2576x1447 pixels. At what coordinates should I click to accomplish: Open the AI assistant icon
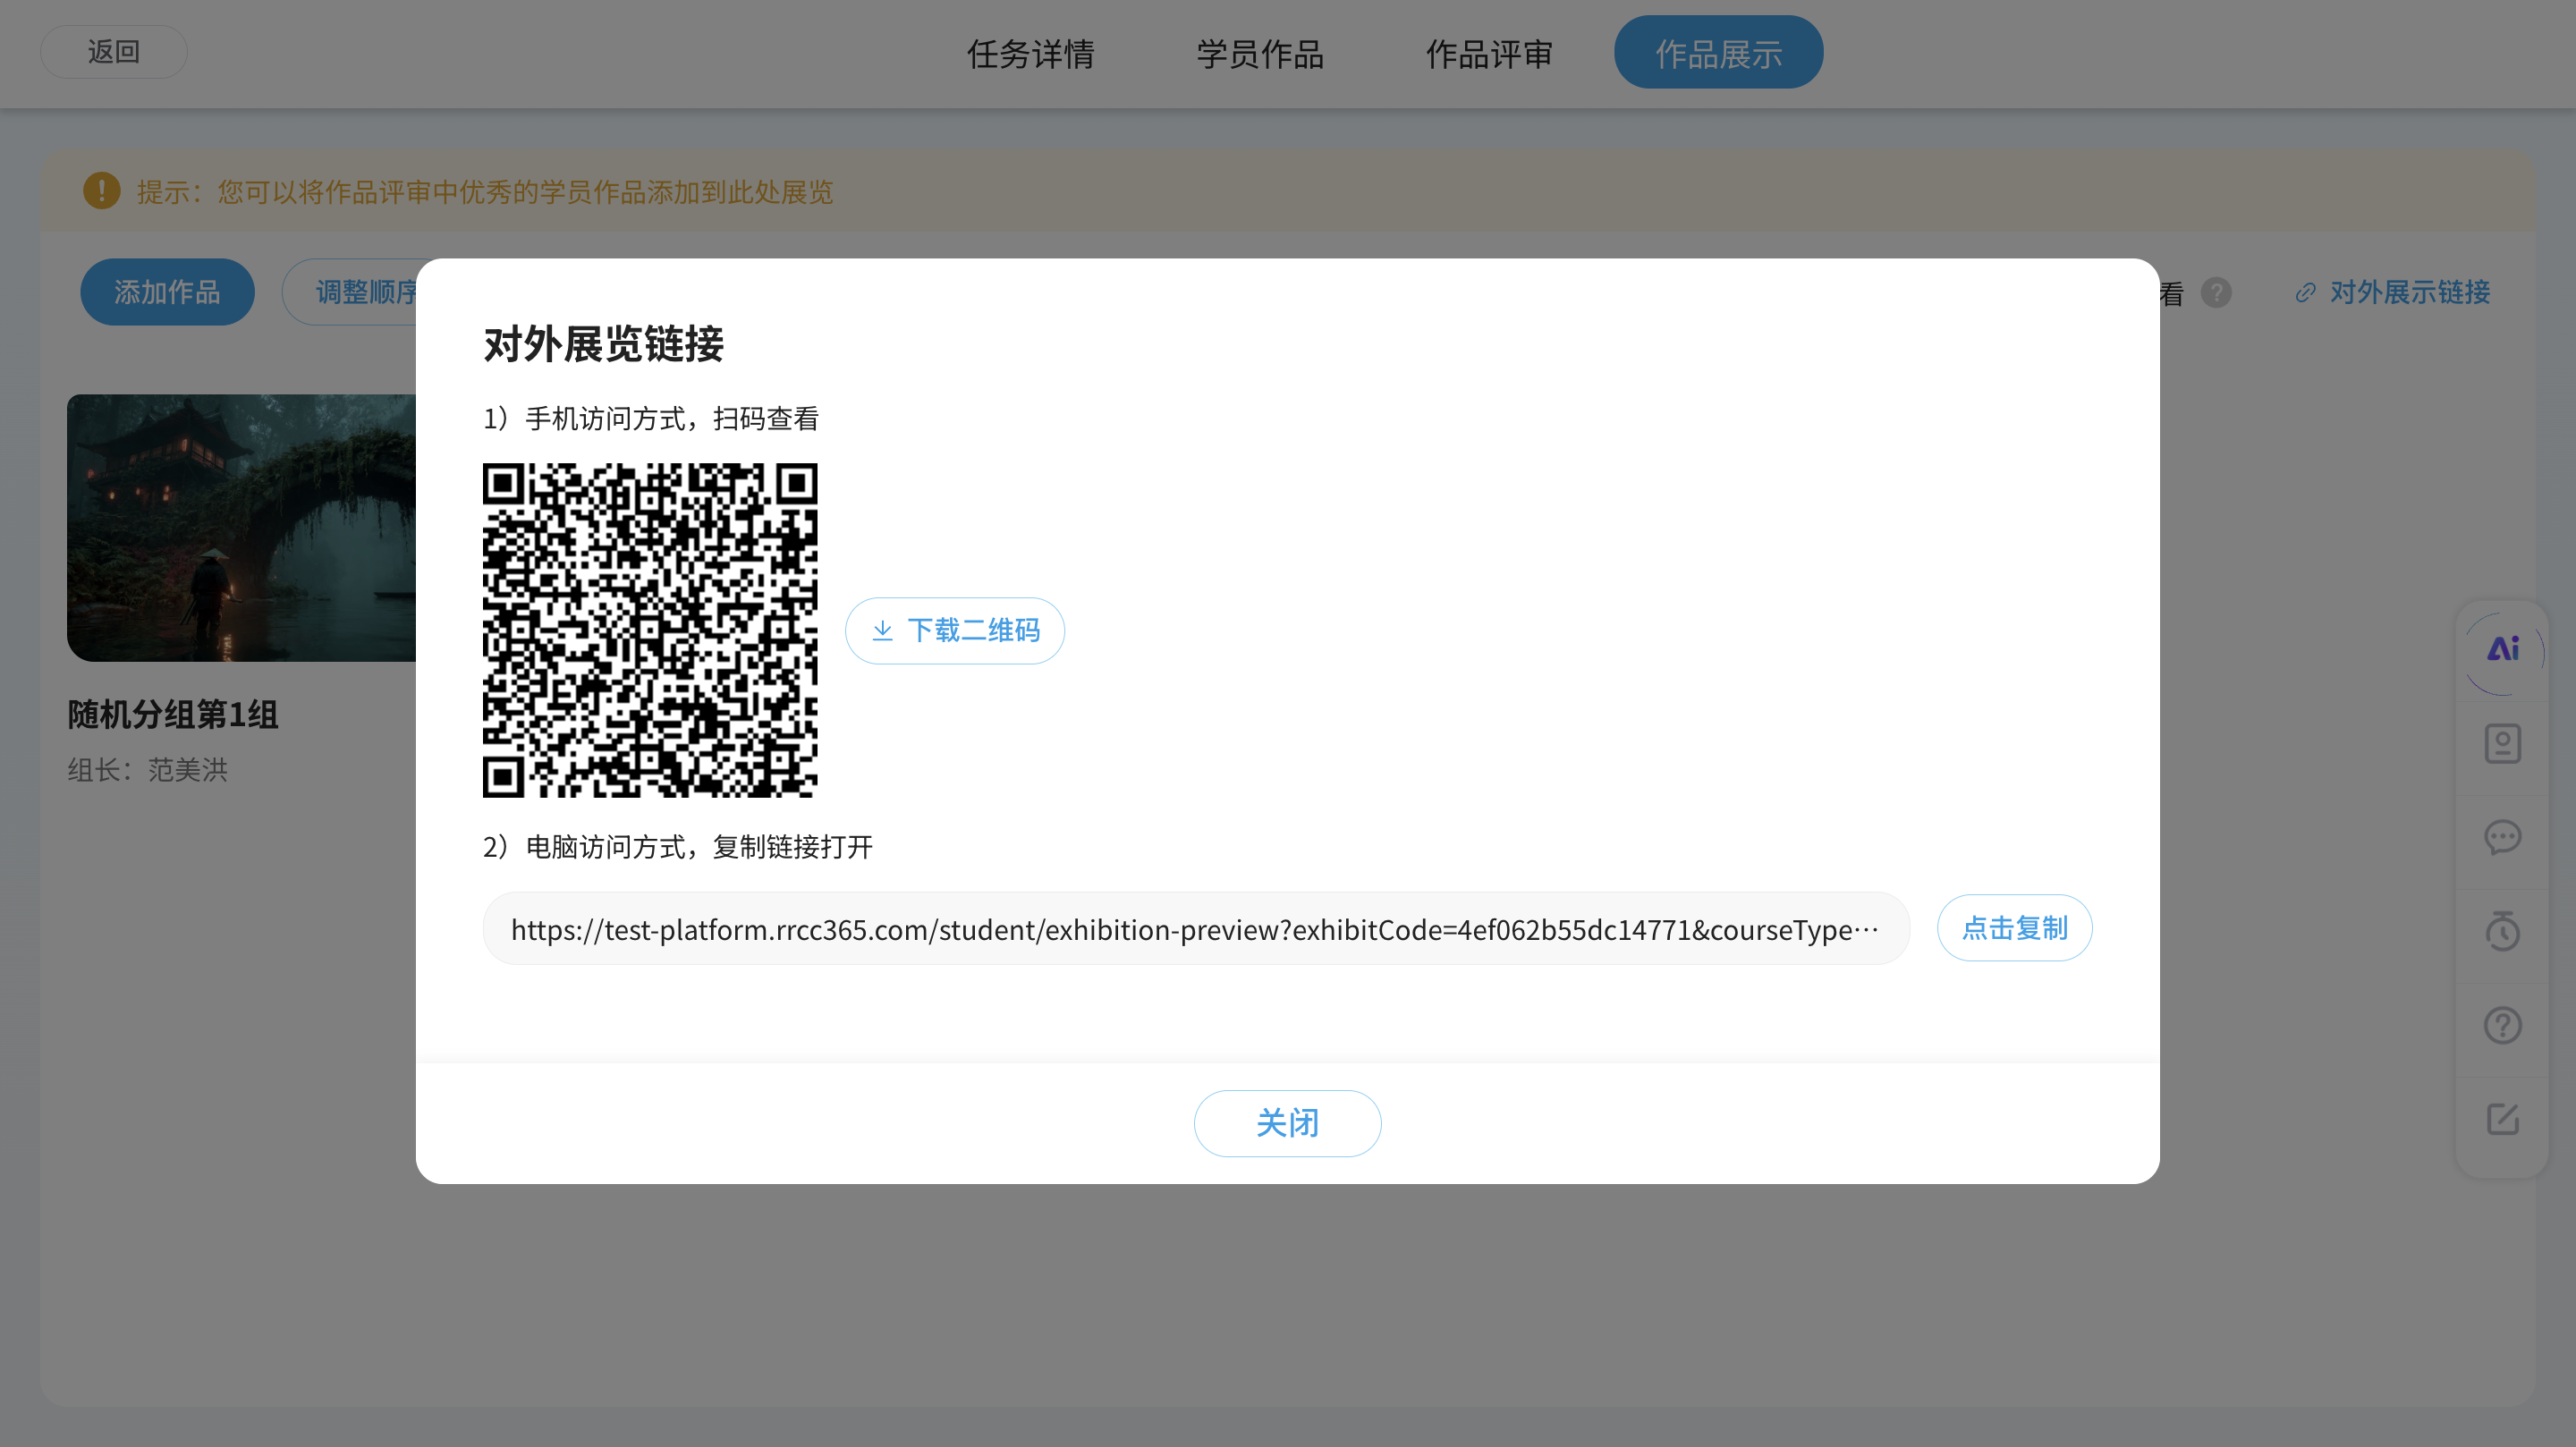click(x=2503, y=651)
